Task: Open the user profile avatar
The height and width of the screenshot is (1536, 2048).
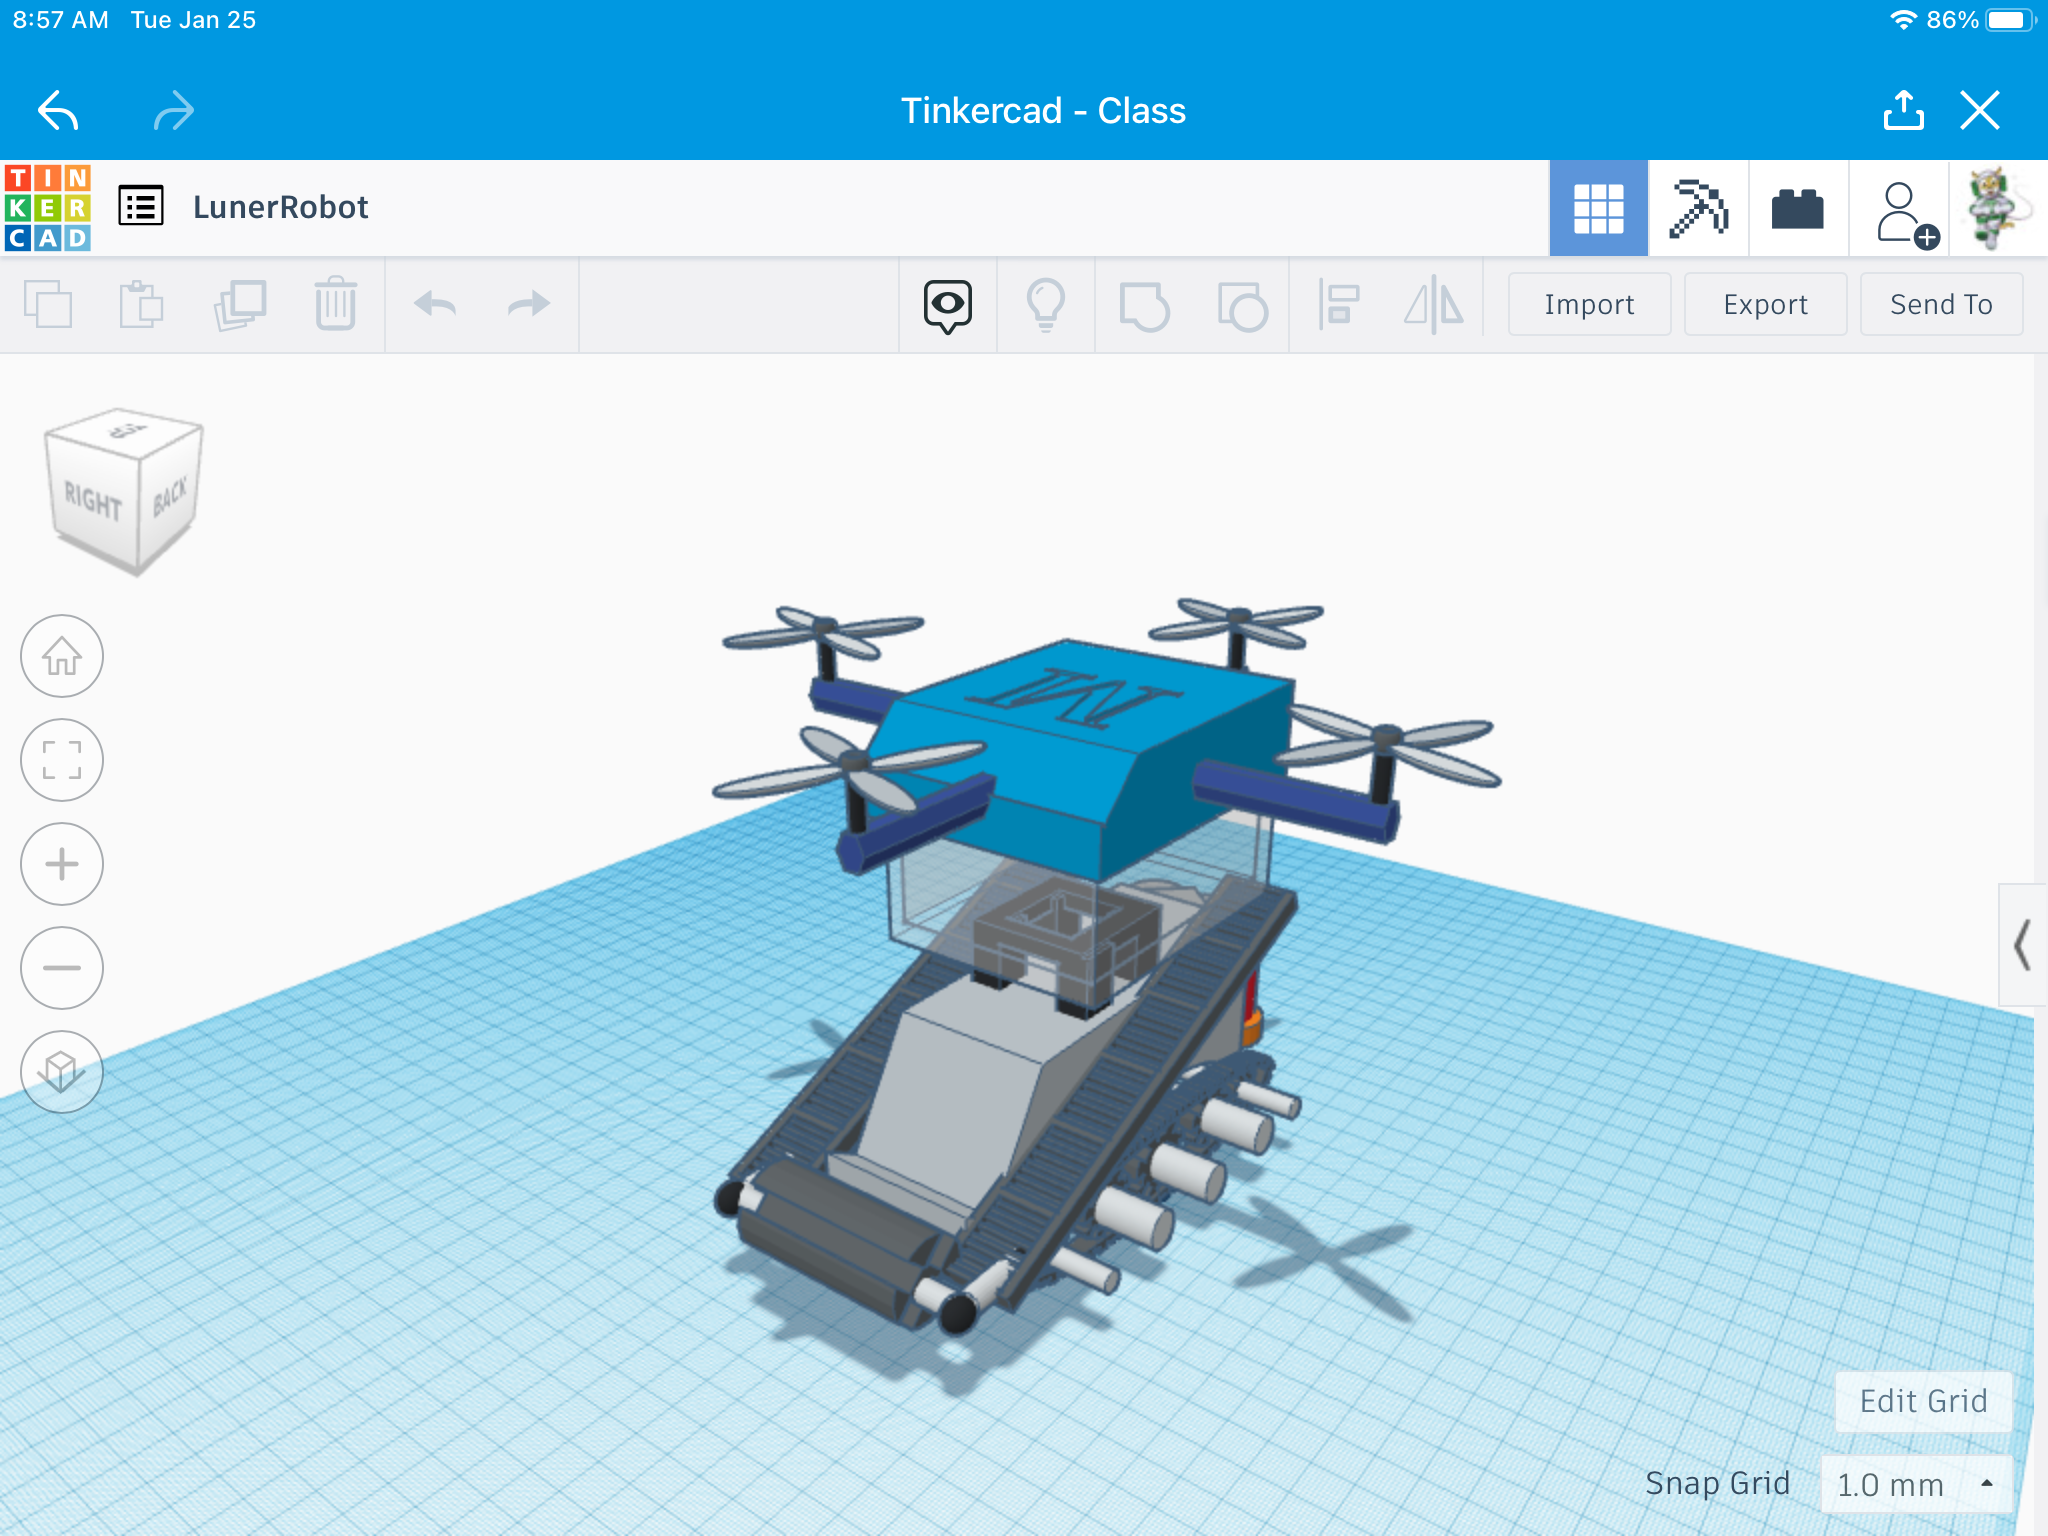Action: coord(1997,208)
